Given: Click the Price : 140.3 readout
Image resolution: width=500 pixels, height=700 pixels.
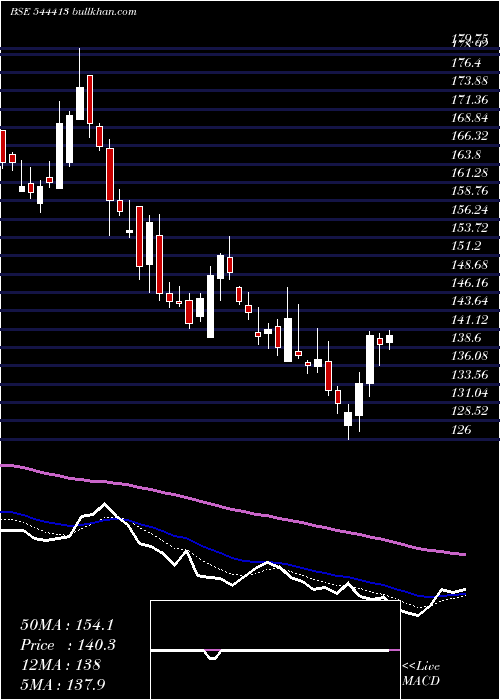Looking at the screenshot, I should (68, 645).
